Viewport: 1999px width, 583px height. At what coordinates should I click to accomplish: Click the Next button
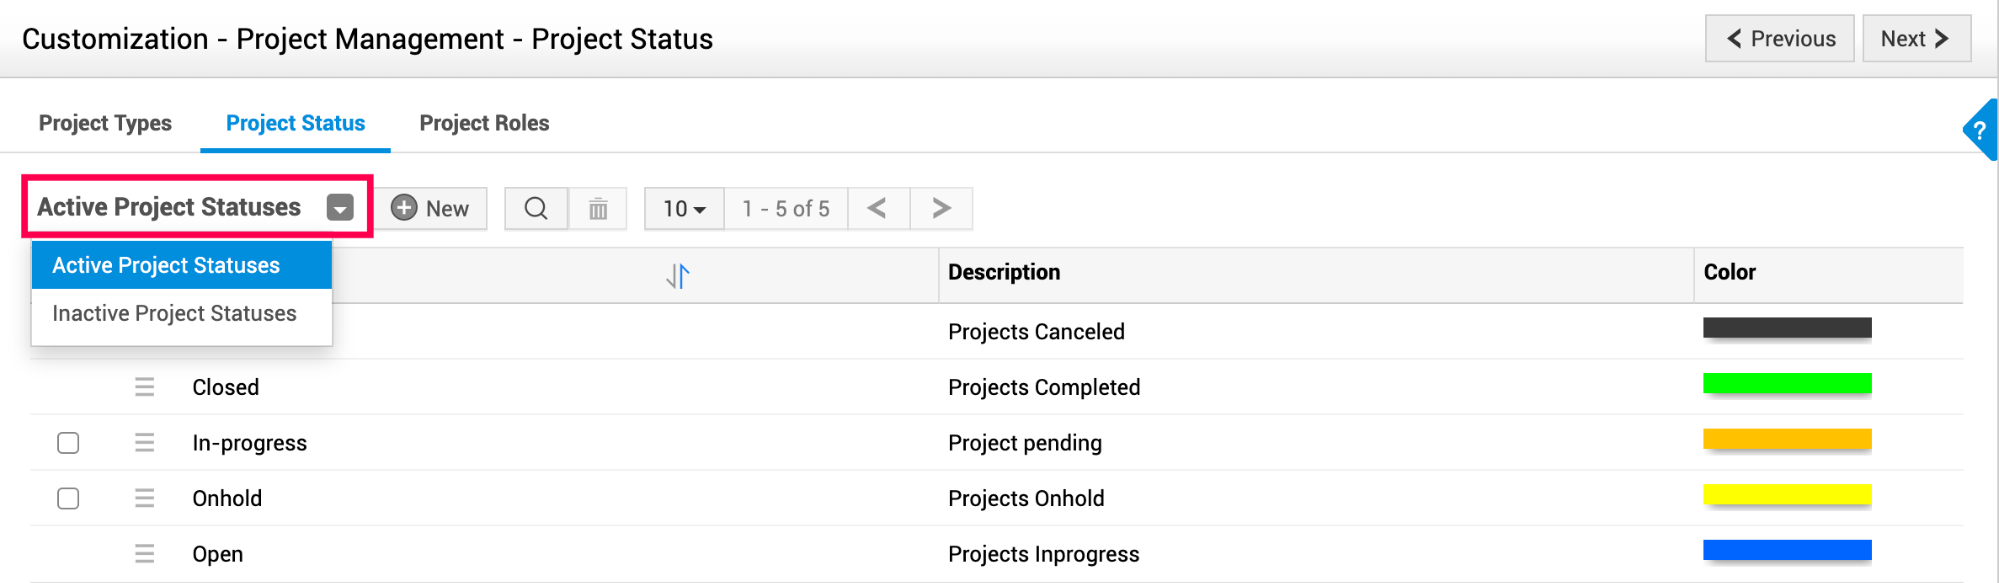(1915, 39)
